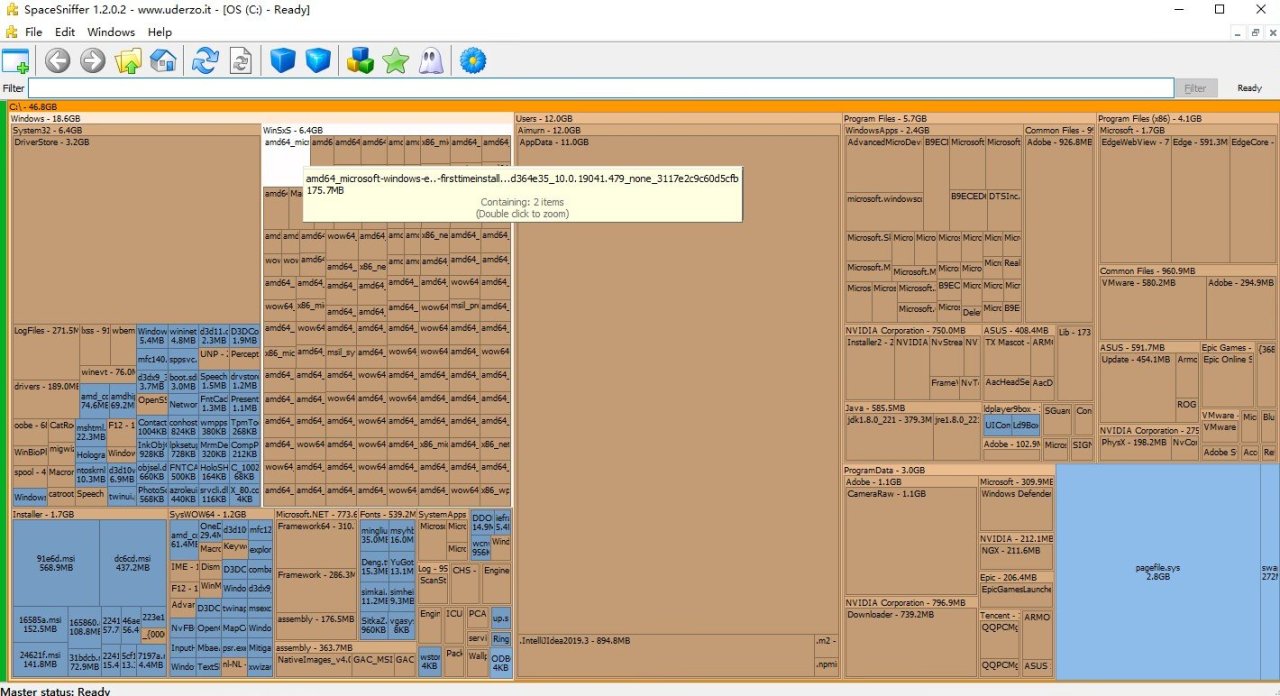
Task: Toggle the green star toolbar icon
Action: point(396,61)
